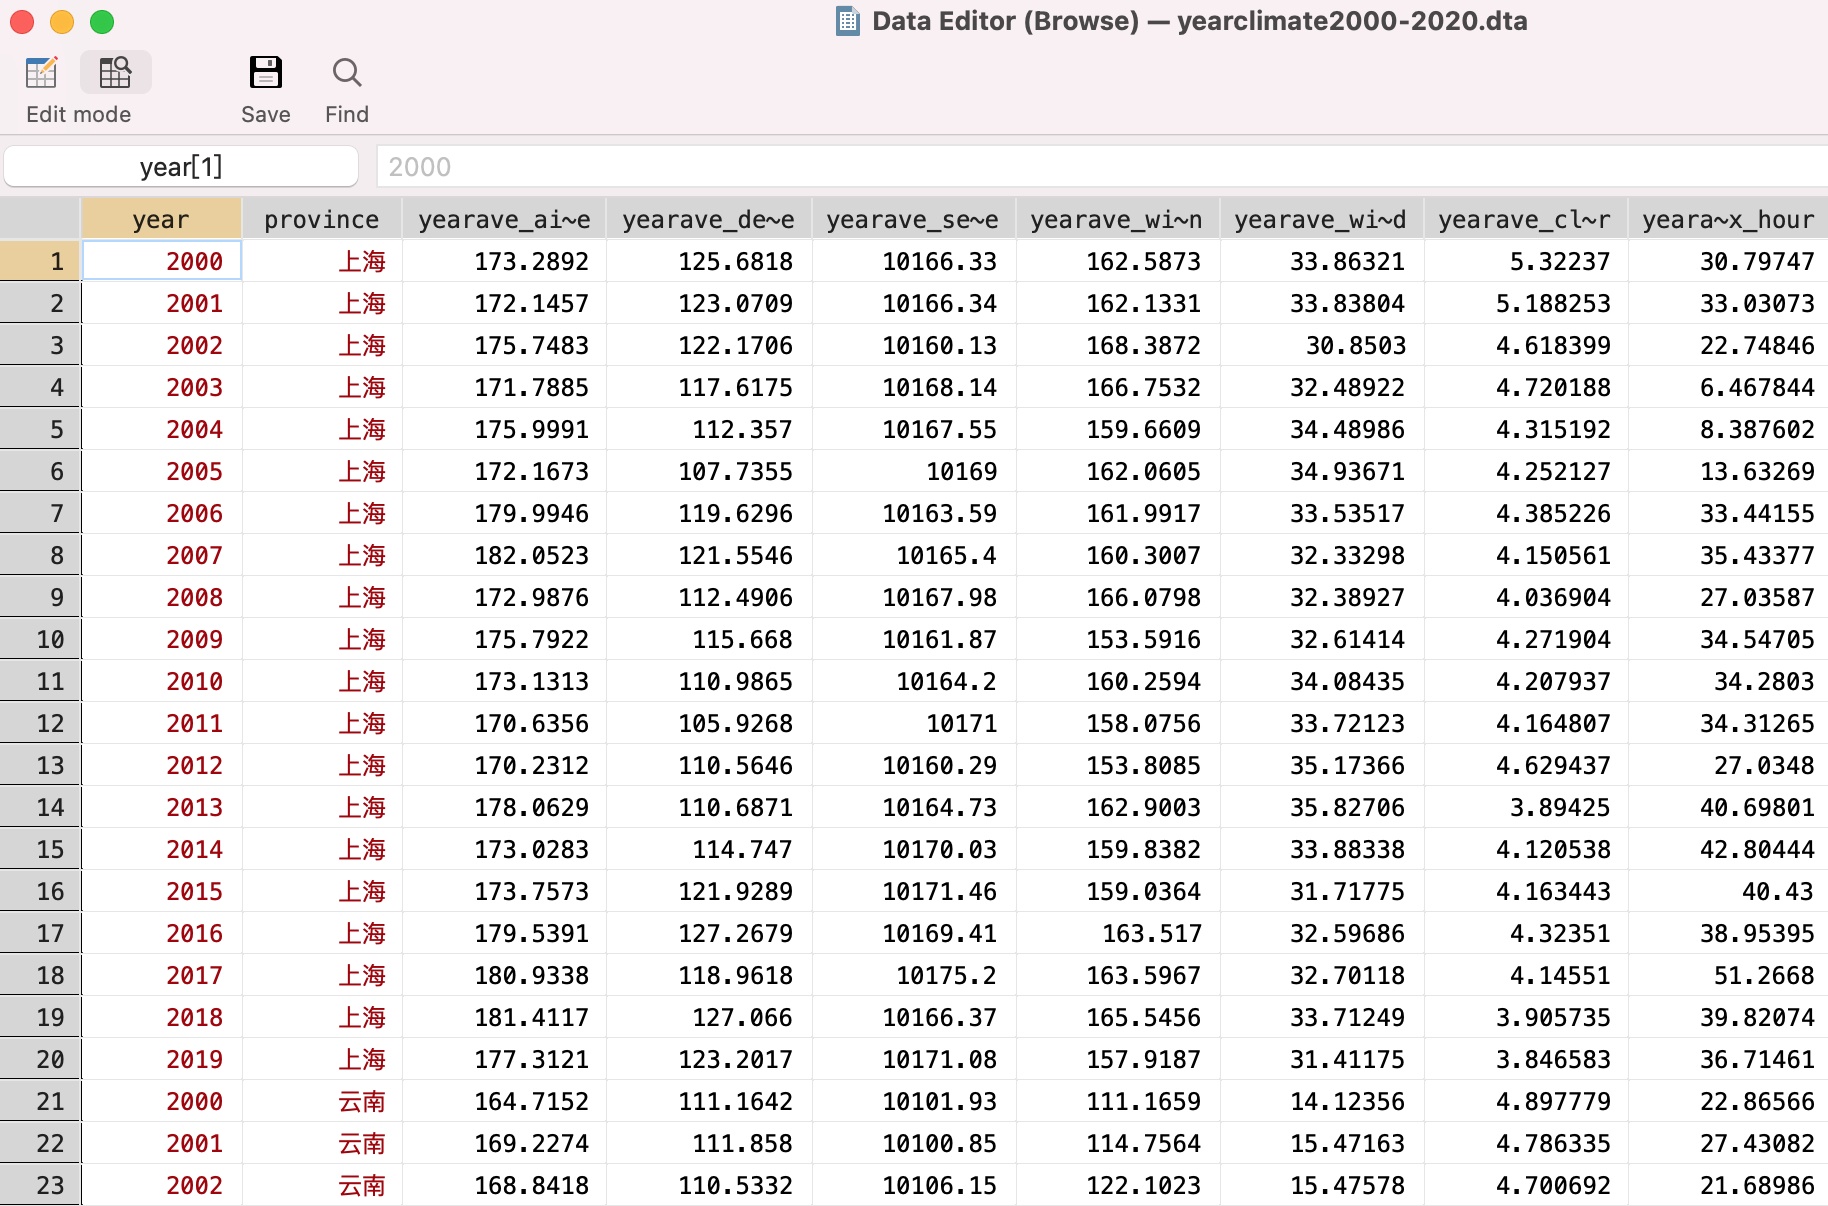Click cell with value 51.2668
1828x1206 pixels.
[1728, 975]
